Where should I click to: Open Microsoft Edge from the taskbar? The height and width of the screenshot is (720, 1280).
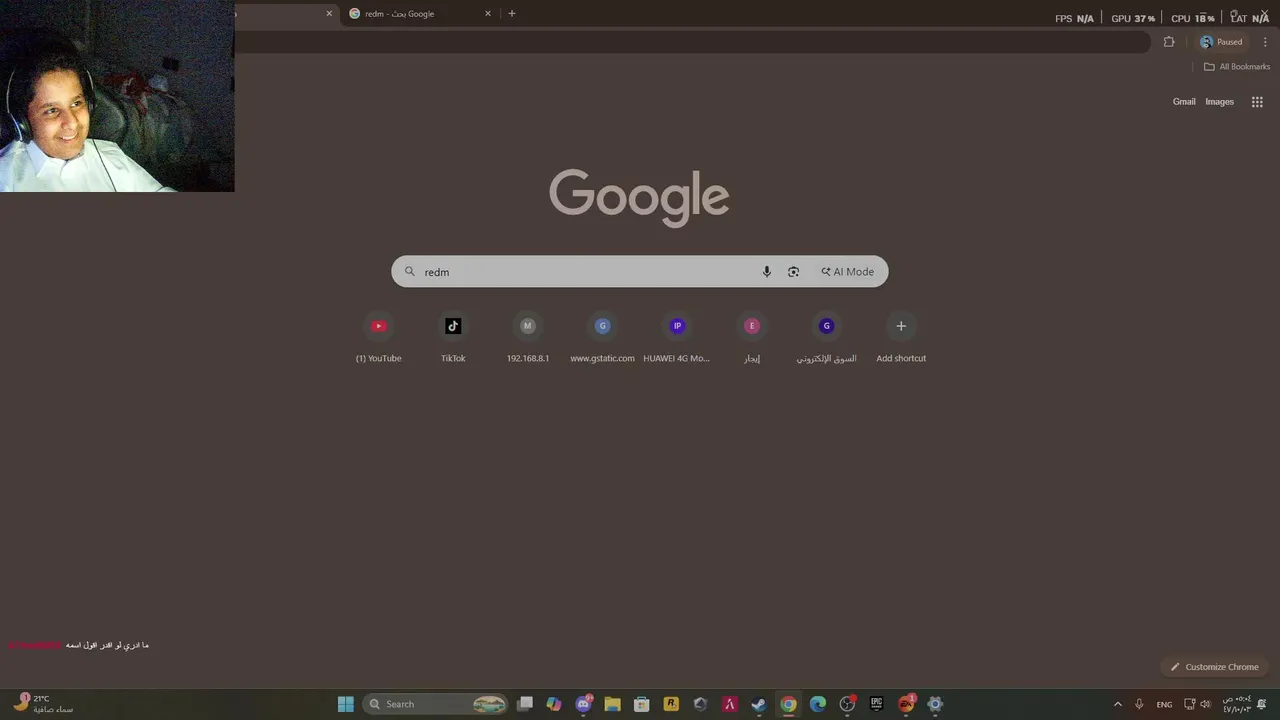[x=818, y=704]
